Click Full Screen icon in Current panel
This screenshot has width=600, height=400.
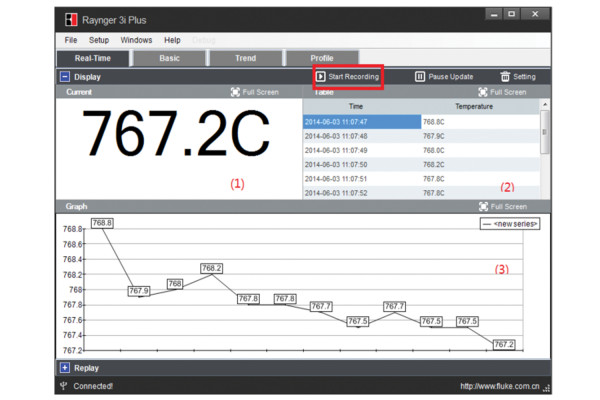coord(235,92)
